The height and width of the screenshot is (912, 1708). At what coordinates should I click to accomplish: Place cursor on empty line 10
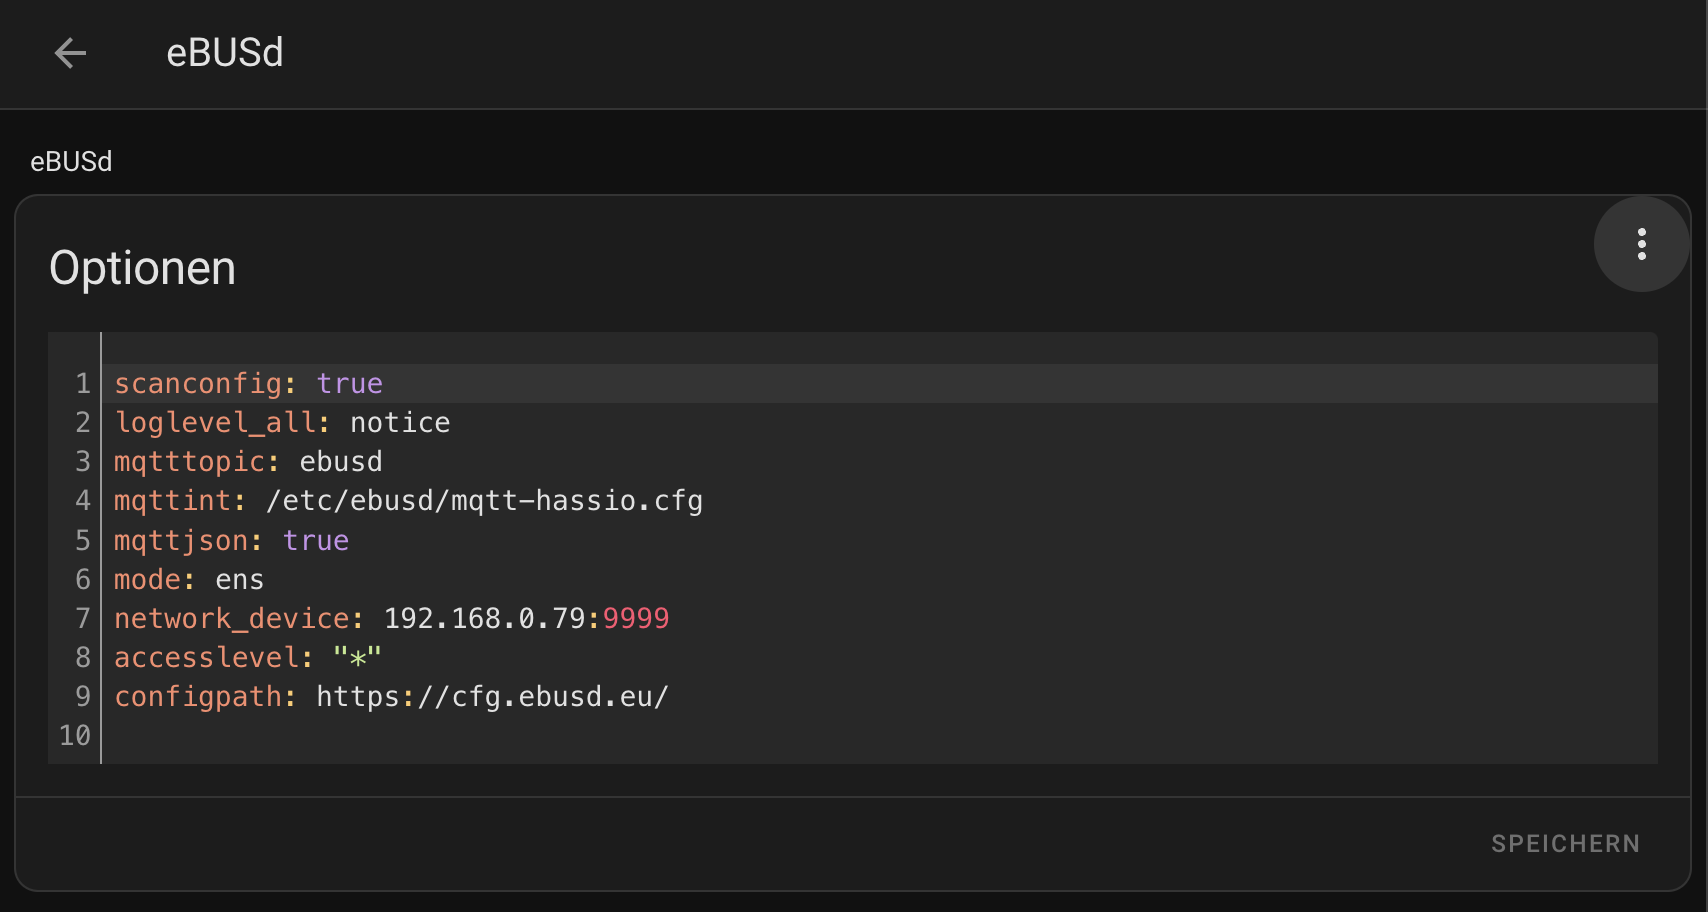880,736
